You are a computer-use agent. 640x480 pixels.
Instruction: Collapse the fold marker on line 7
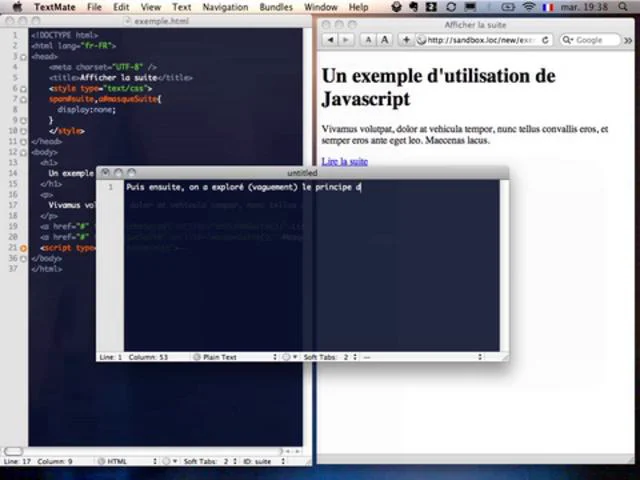(x=24, y=99)
